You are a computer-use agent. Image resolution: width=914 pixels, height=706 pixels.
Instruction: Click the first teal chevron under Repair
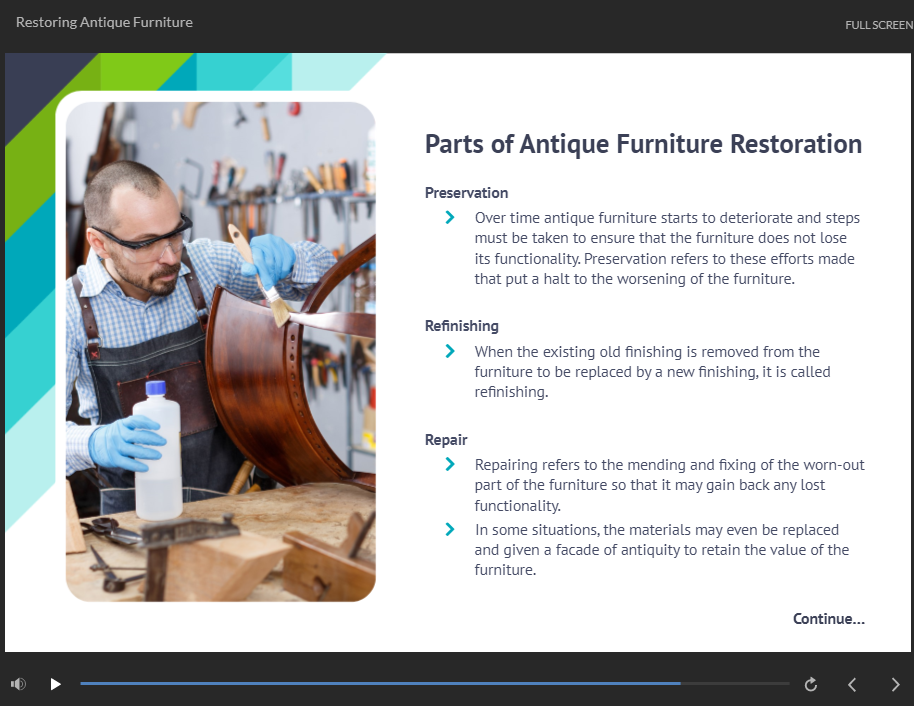coord(450,465)
